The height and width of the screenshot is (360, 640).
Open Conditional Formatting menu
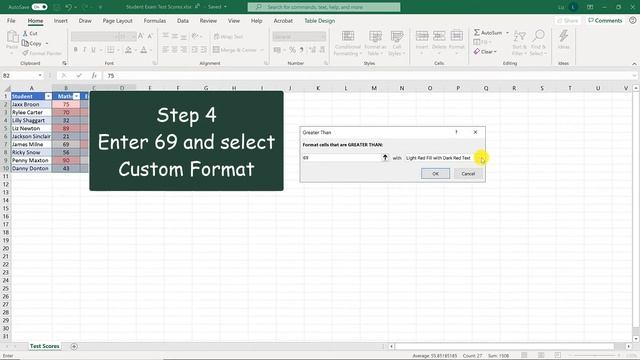[x=347, y=42]
